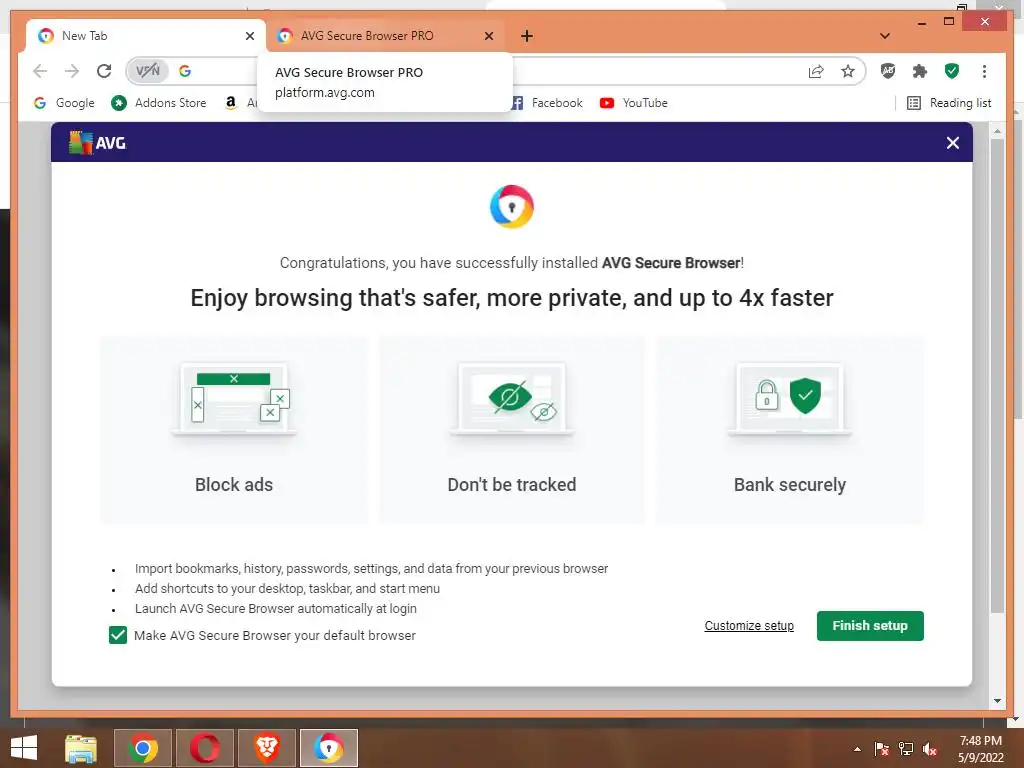The image size is (1024, 768).
Task: Open the green Security & Privacy shield
Action: pyautogui.click(x=952, y=71)
